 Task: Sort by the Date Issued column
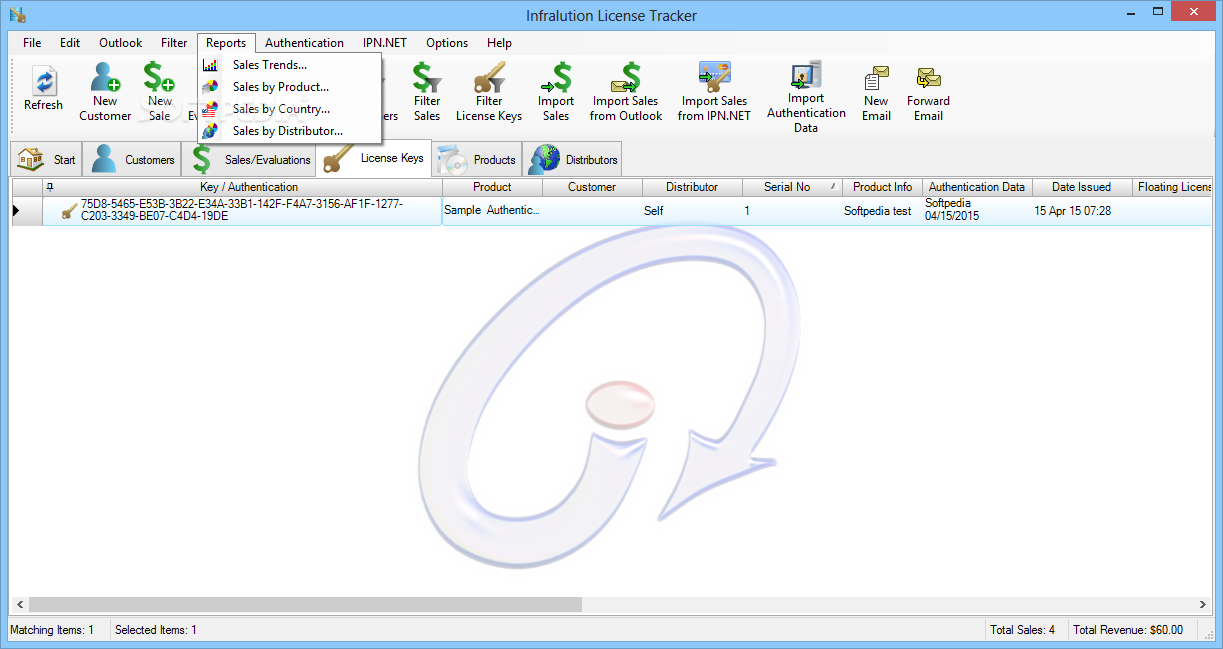(x=1081, y=187)
